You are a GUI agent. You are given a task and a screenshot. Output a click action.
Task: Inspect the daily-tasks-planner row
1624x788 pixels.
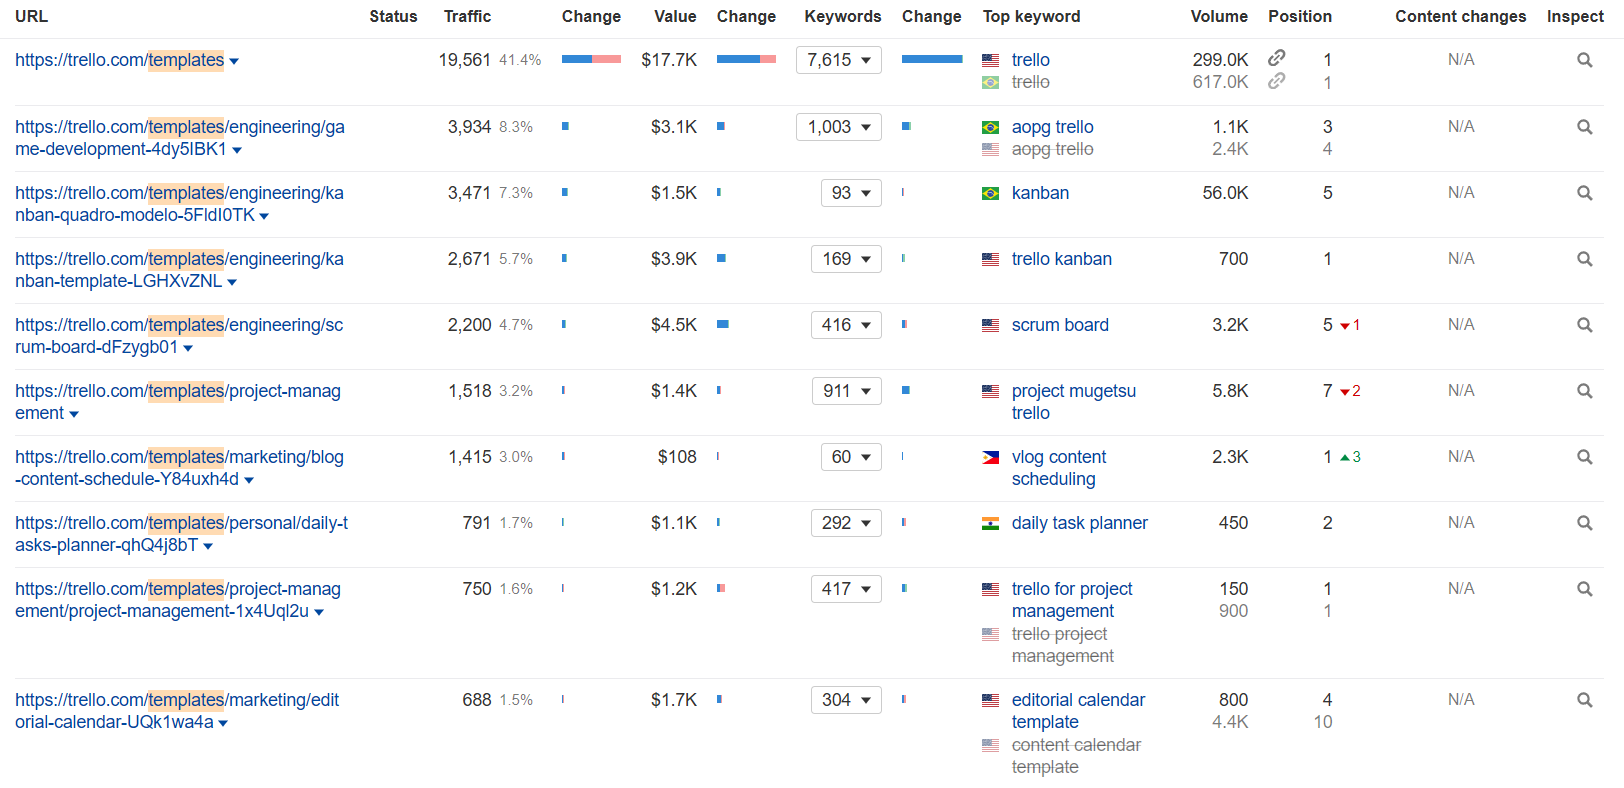1584,523
